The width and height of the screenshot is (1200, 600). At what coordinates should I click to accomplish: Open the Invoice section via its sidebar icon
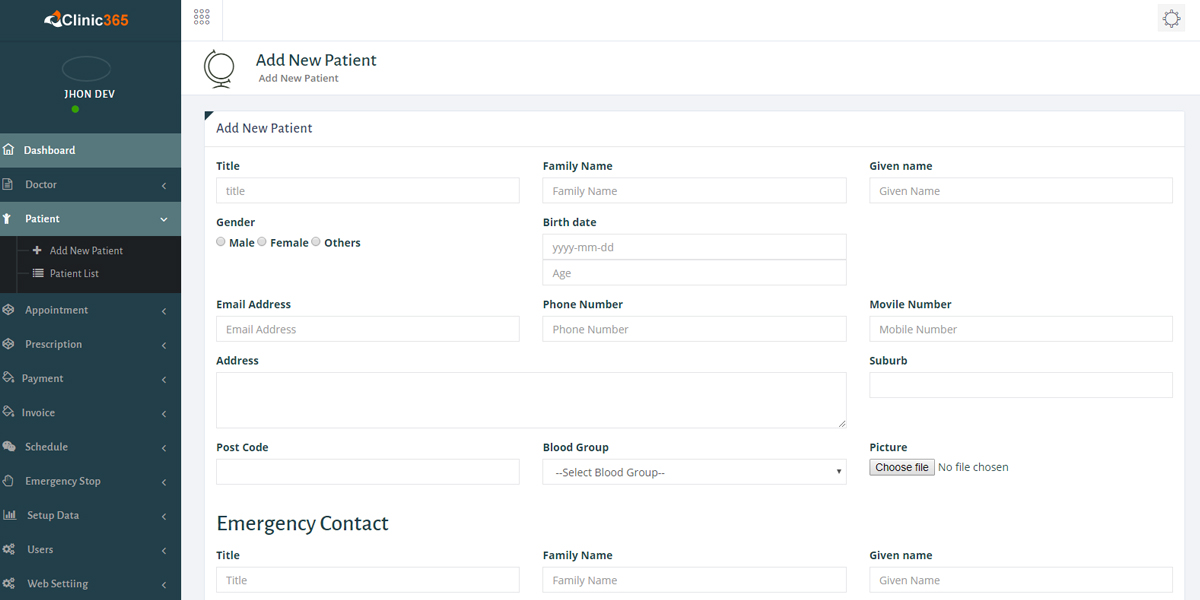pyautogui.click(x=11, y=412)
